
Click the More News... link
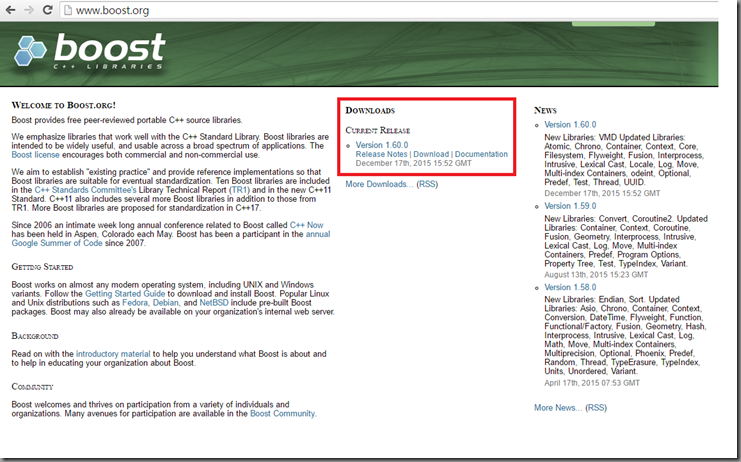pos(558,408)
